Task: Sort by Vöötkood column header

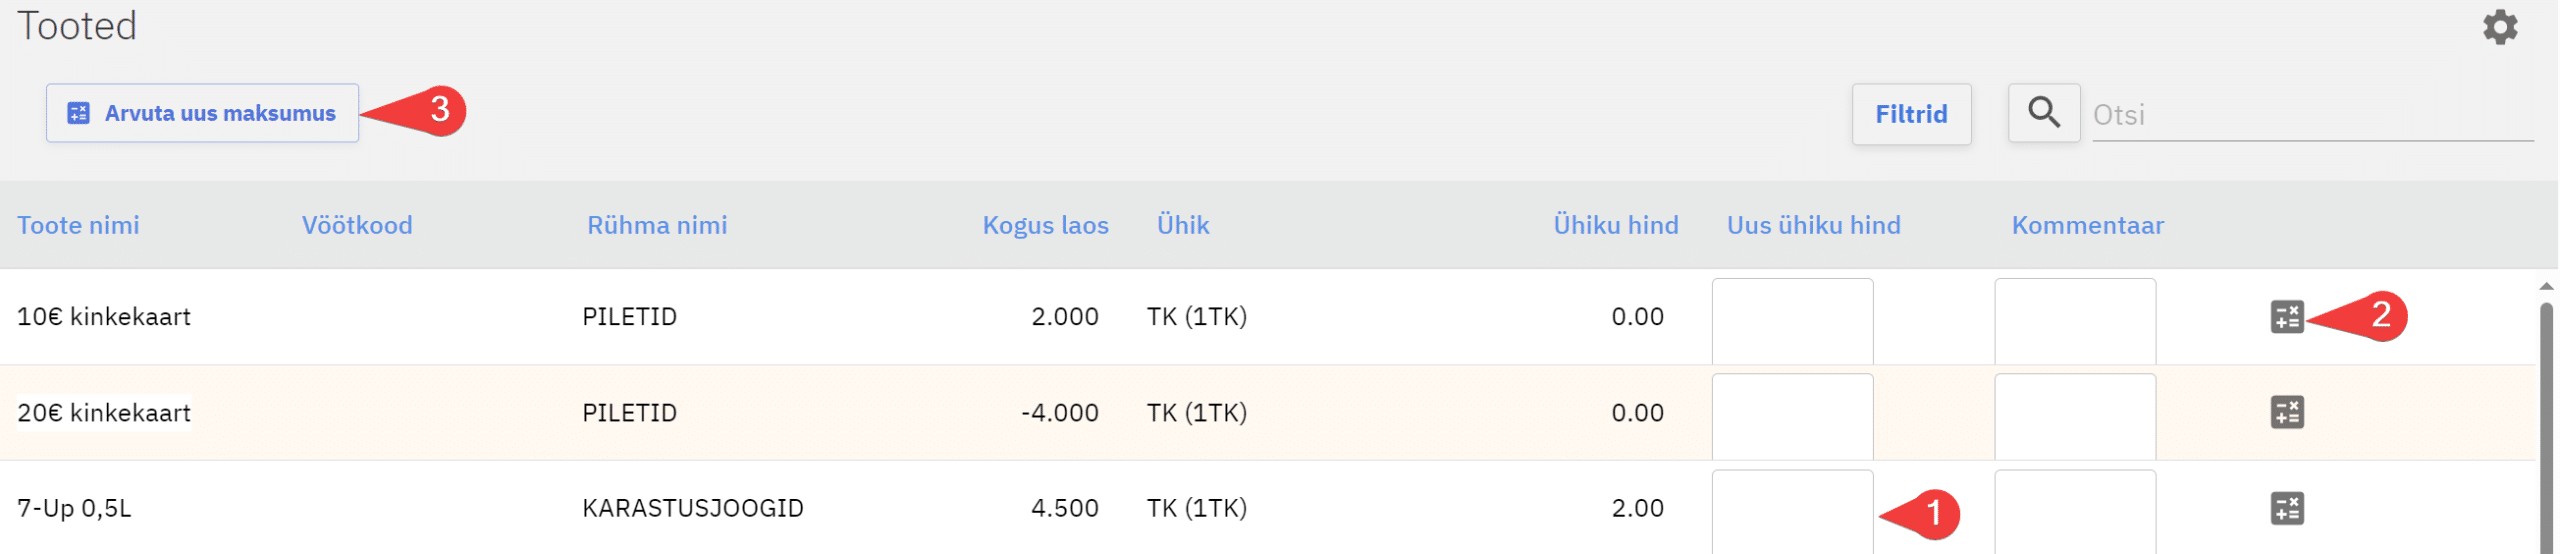Action: click(357, 225)
